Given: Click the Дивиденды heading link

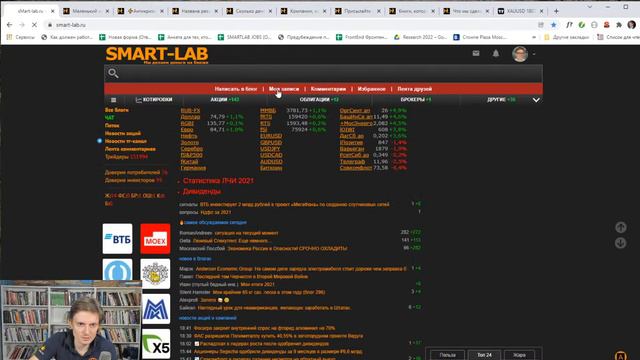Looking at the screenshot, I should pos(202,191).
